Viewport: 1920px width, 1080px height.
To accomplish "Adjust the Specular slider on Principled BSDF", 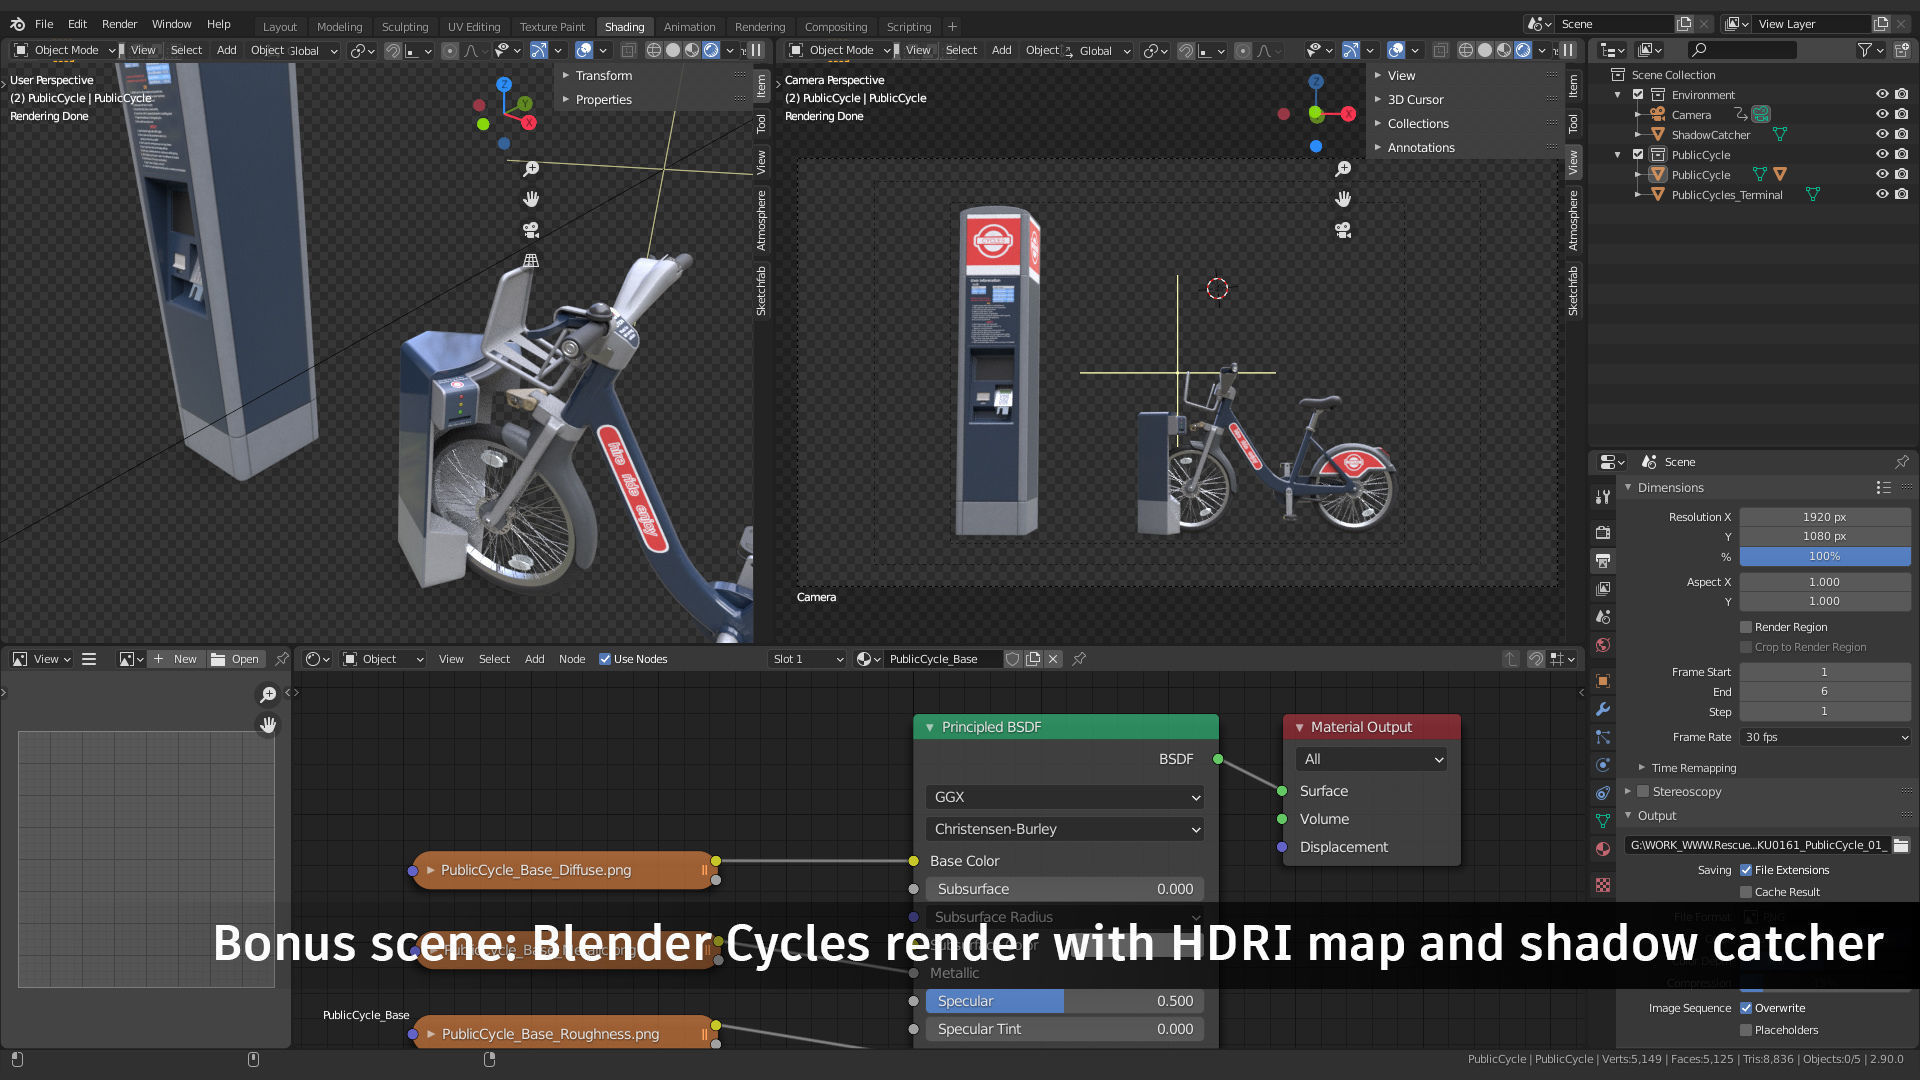I will (1065, 1001).
